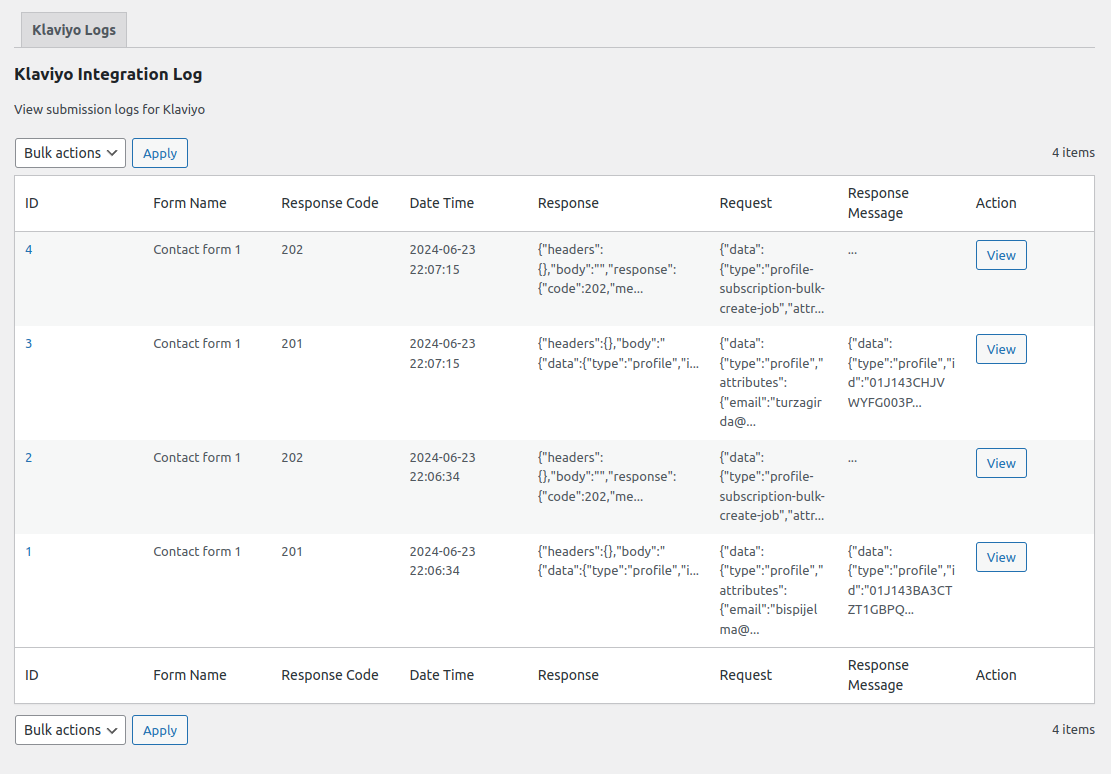Viewport: 1111px width, 774px height.
Task: Click response code 202 in row 4
Action: click(292, 249)
